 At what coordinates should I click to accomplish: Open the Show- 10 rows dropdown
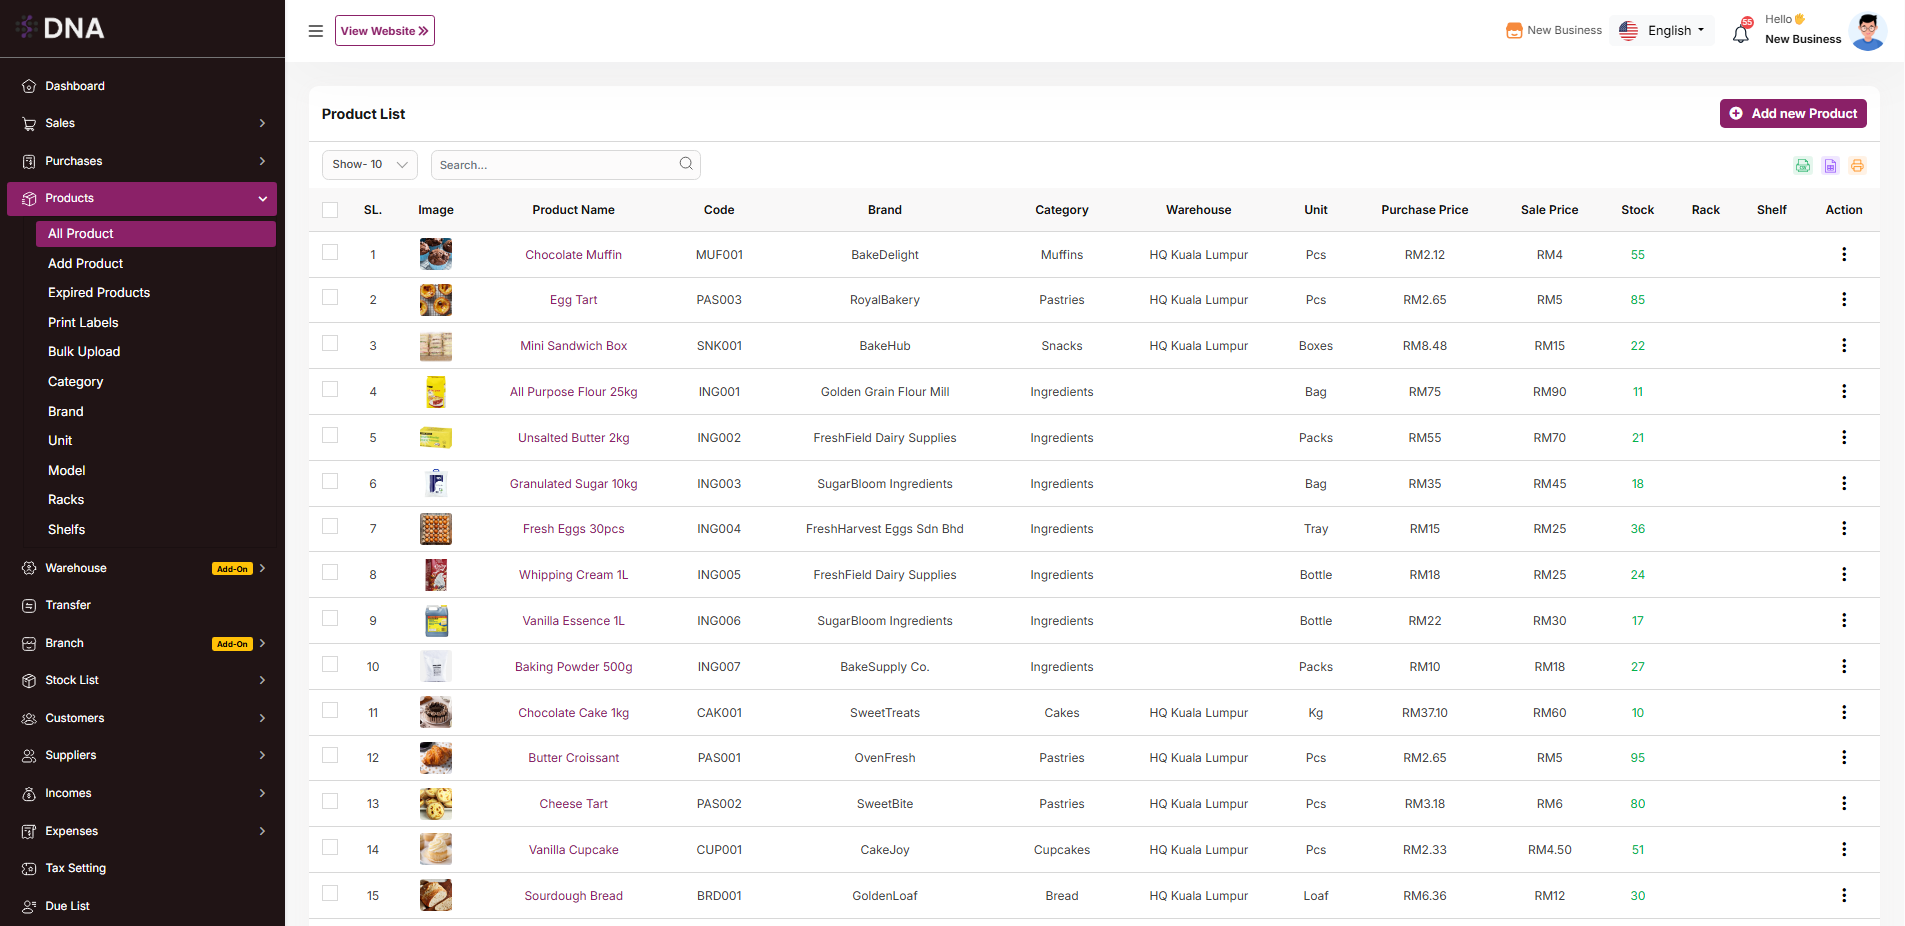pyautogui.click(x=369, y=165)
